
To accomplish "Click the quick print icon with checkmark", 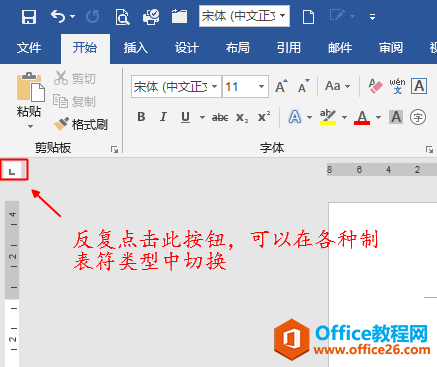I will tap(151, 17).
